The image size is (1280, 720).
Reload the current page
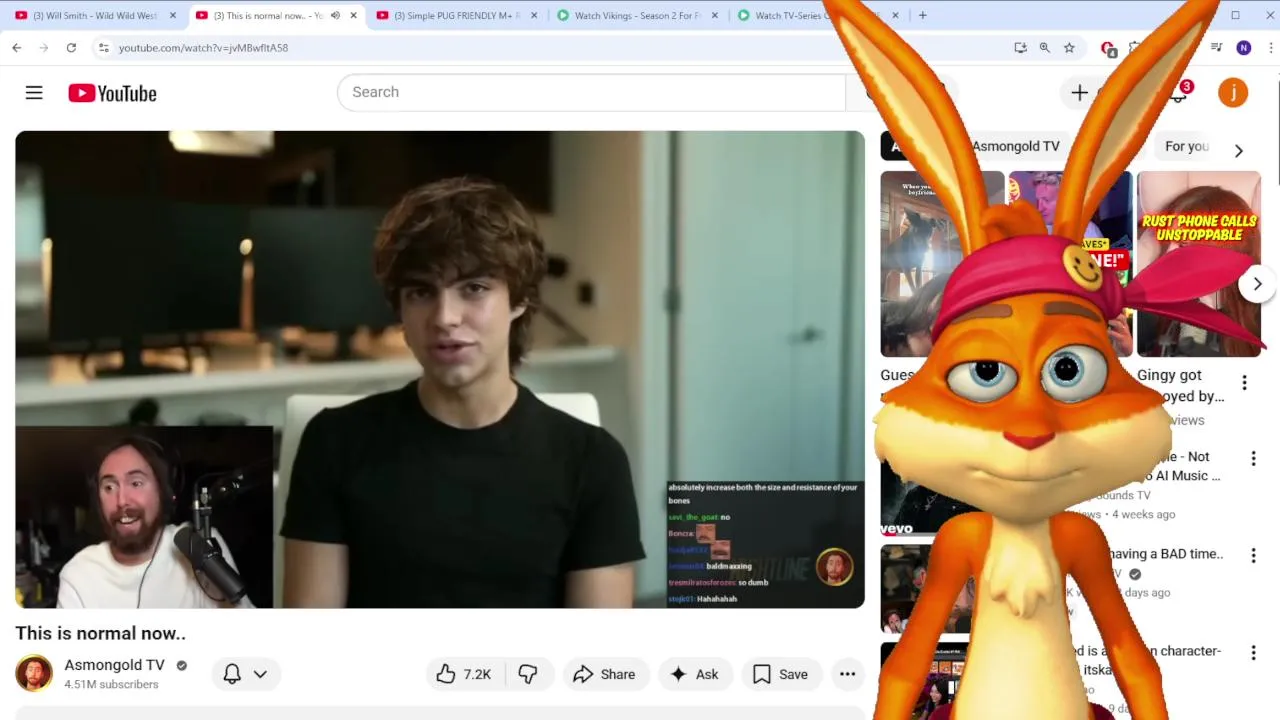coord(71,47)
